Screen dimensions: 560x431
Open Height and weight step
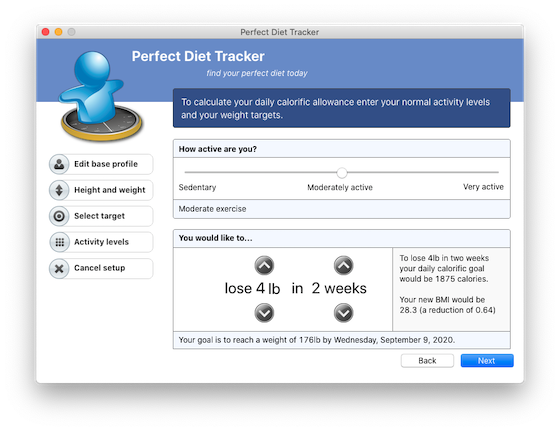[101, 190]
